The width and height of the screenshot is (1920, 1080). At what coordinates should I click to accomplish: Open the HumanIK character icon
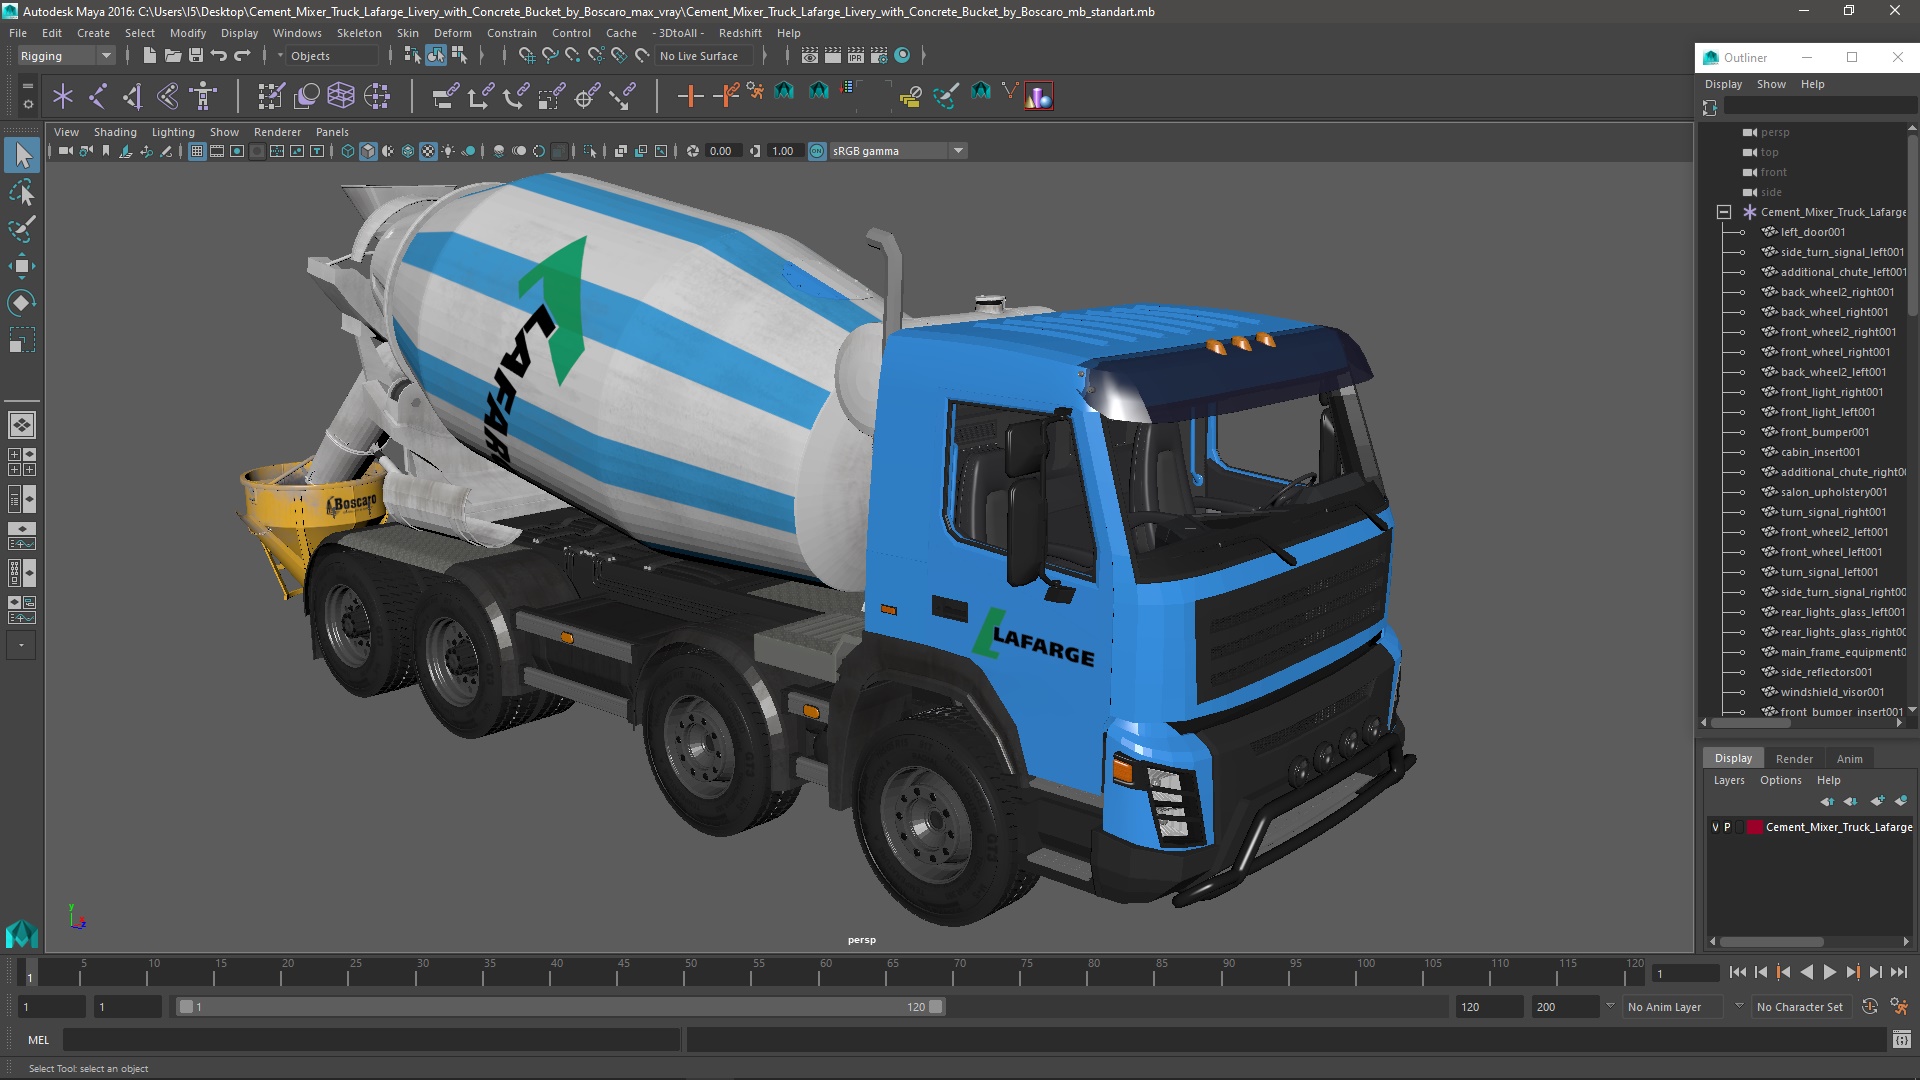tap(203, 96)
